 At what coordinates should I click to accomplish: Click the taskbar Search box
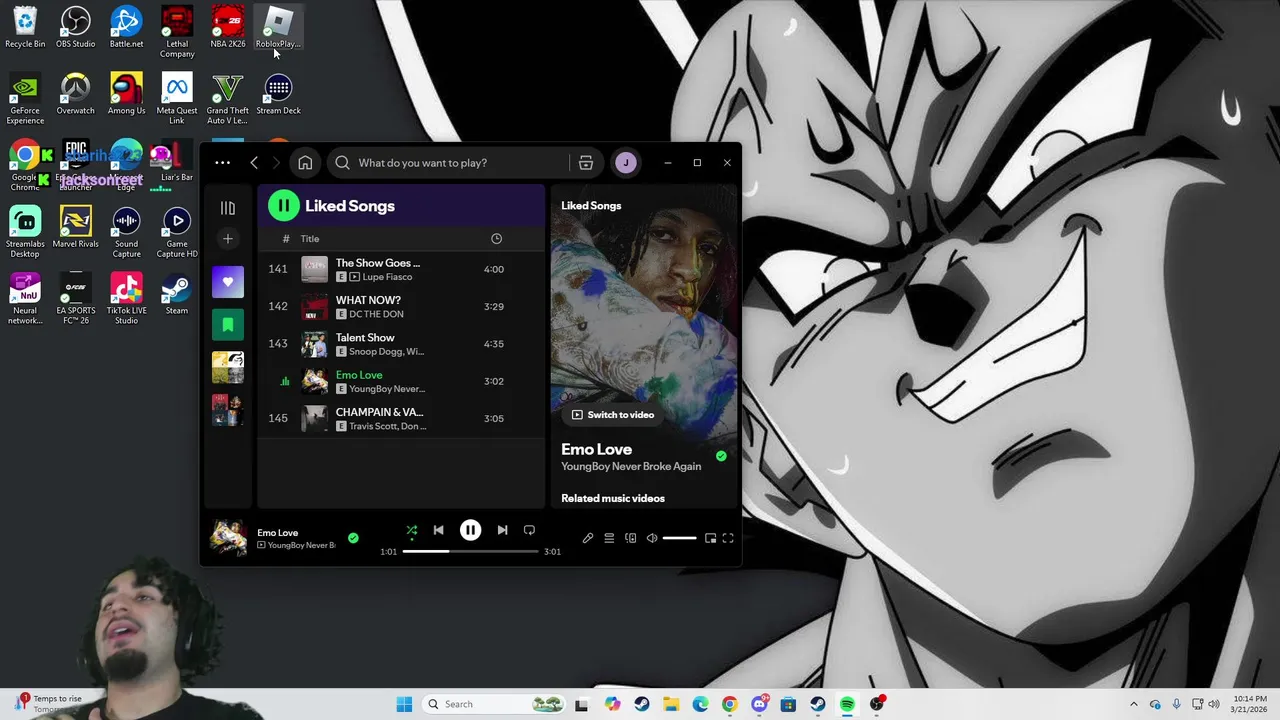(x=494, y=704)
